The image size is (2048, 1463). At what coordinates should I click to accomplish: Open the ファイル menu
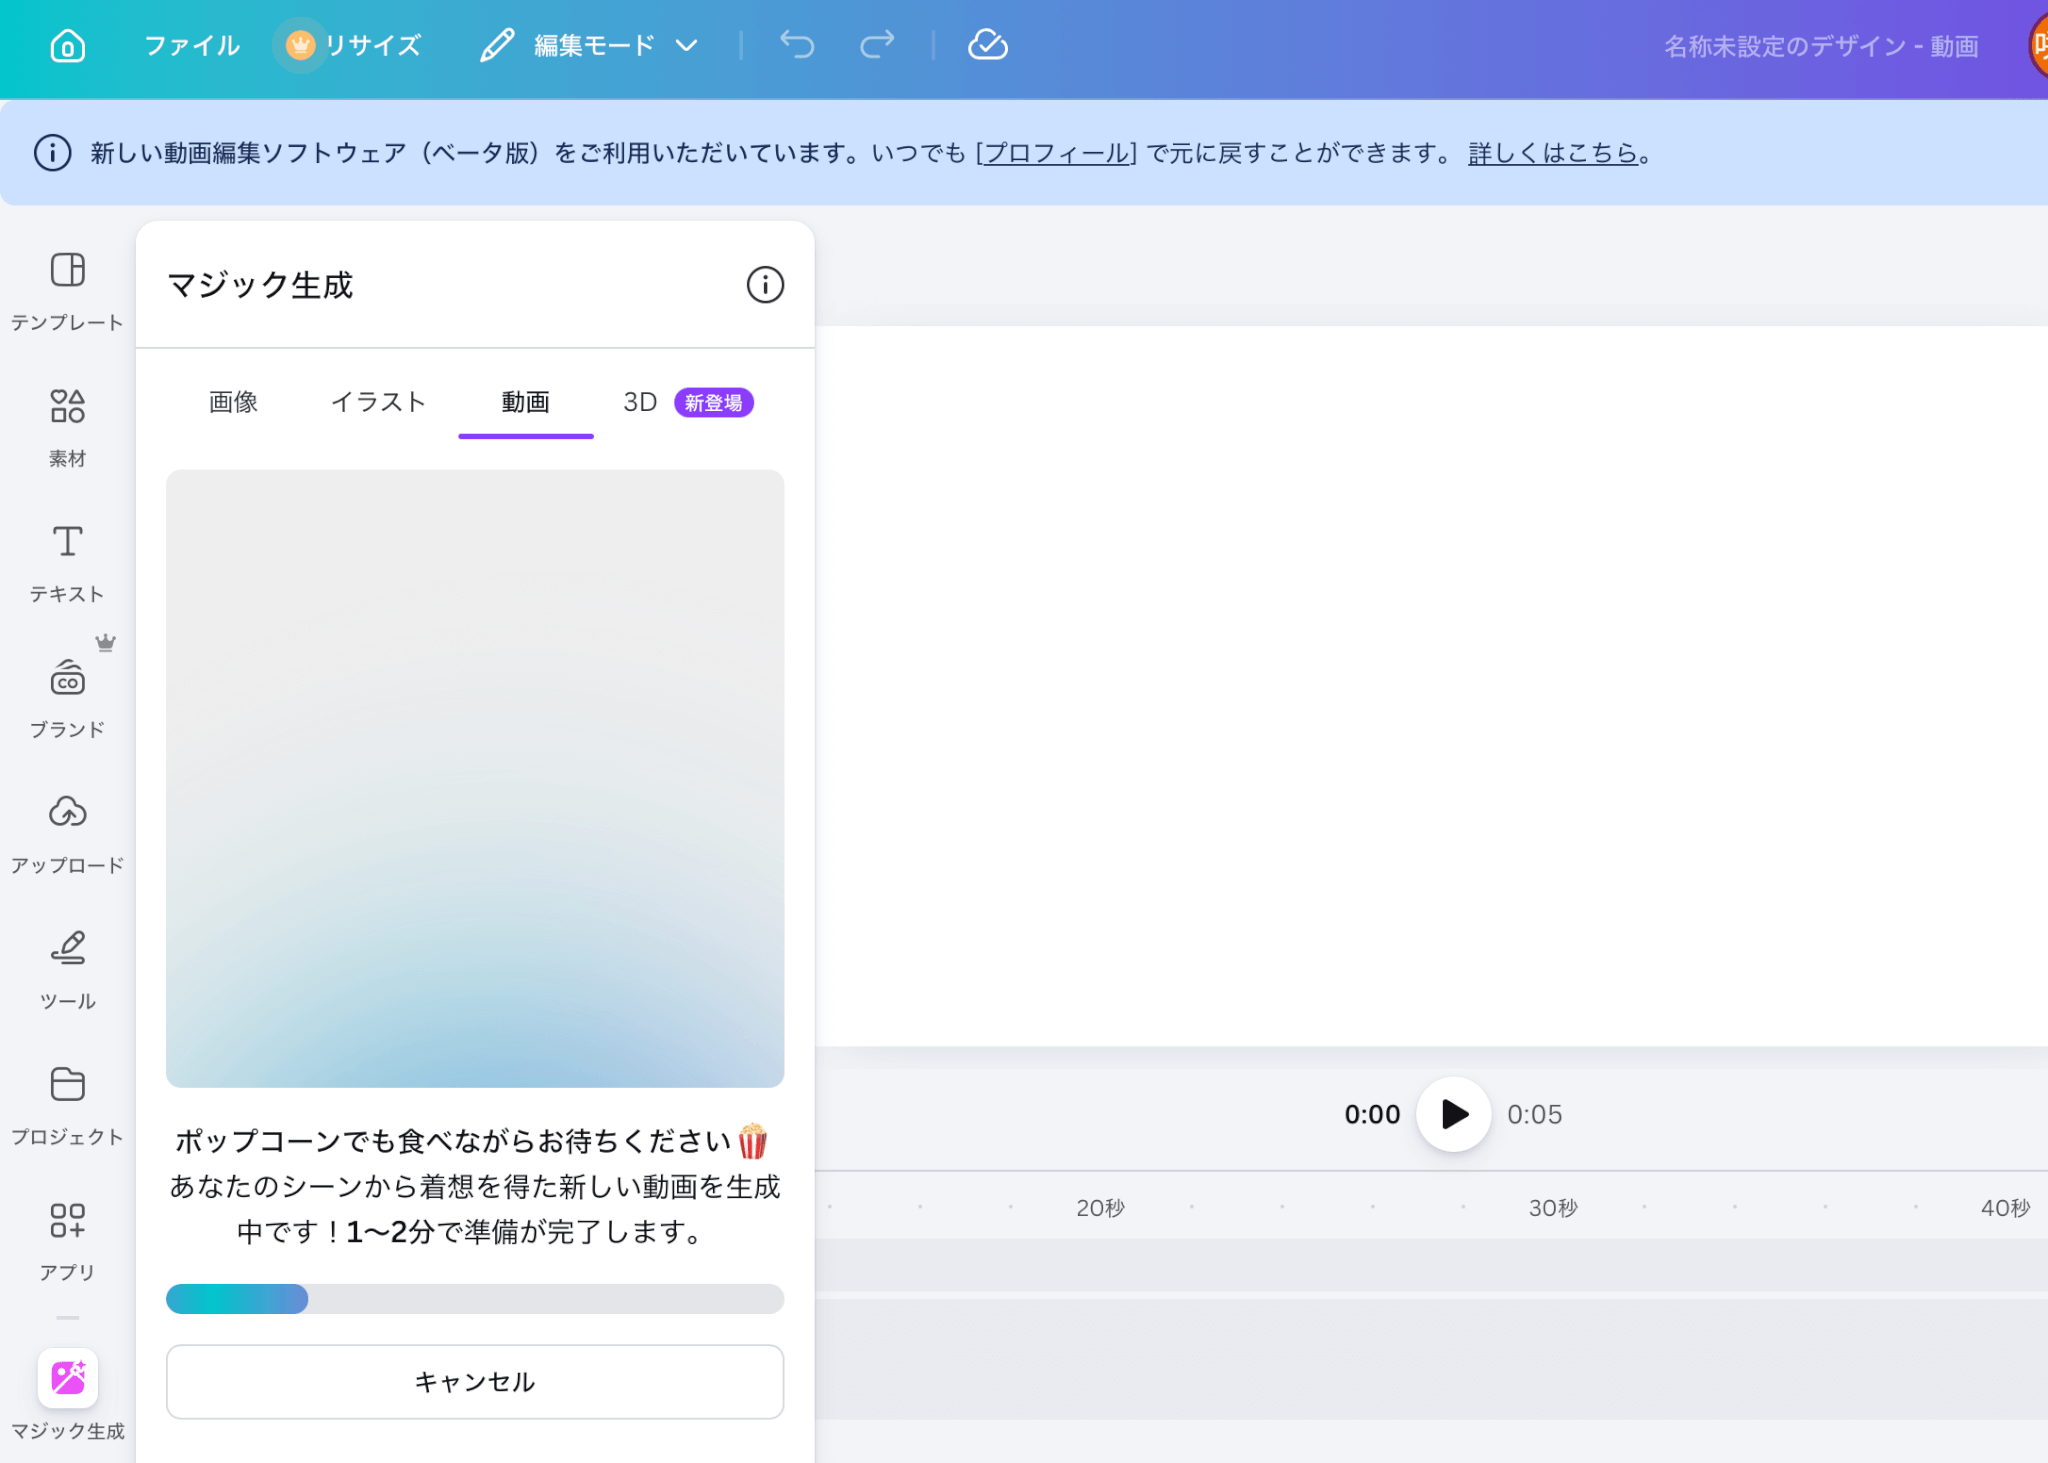pyautogui.click(x=192, y=46)
